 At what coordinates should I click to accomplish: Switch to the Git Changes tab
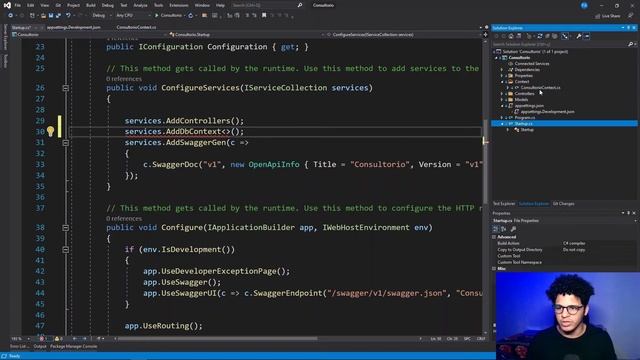pyautogui.click(x=563, y=204)
